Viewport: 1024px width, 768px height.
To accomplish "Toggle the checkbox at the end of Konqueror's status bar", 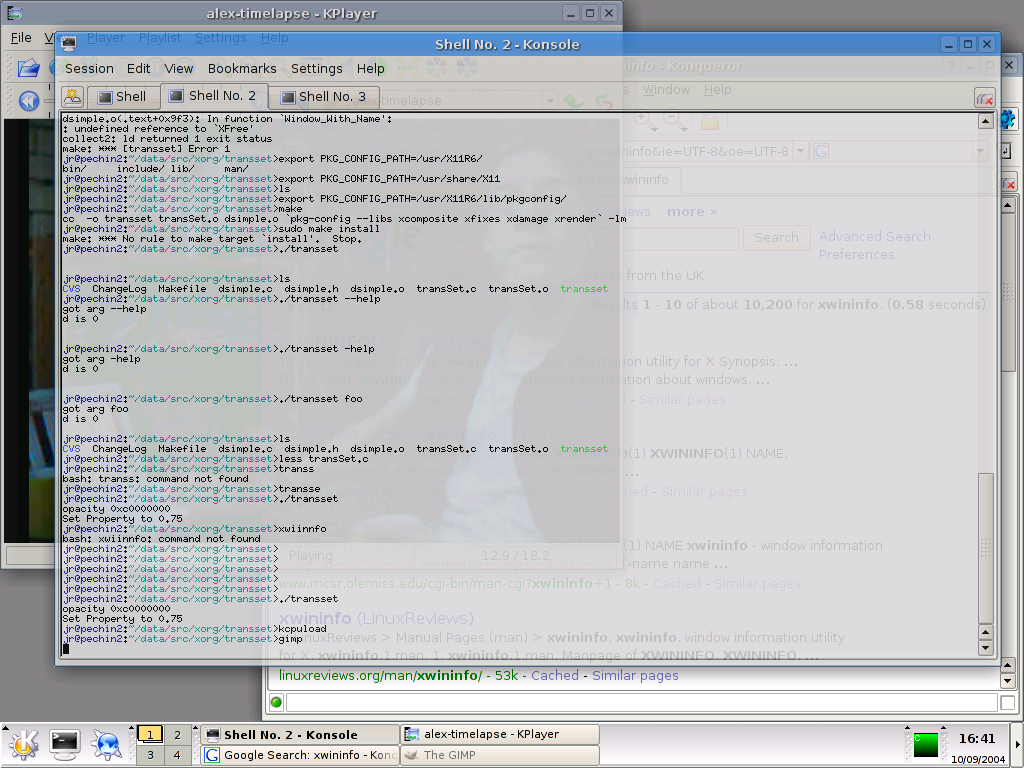I will tap(1008, 703).
